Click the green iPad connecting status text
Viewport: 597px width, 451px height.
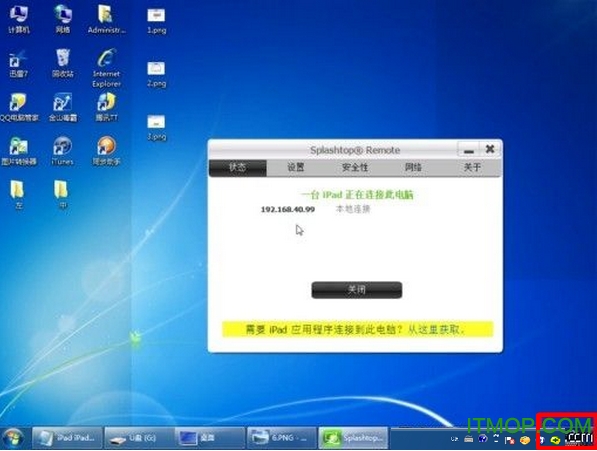pyautogui.click(x=357, y=195)
